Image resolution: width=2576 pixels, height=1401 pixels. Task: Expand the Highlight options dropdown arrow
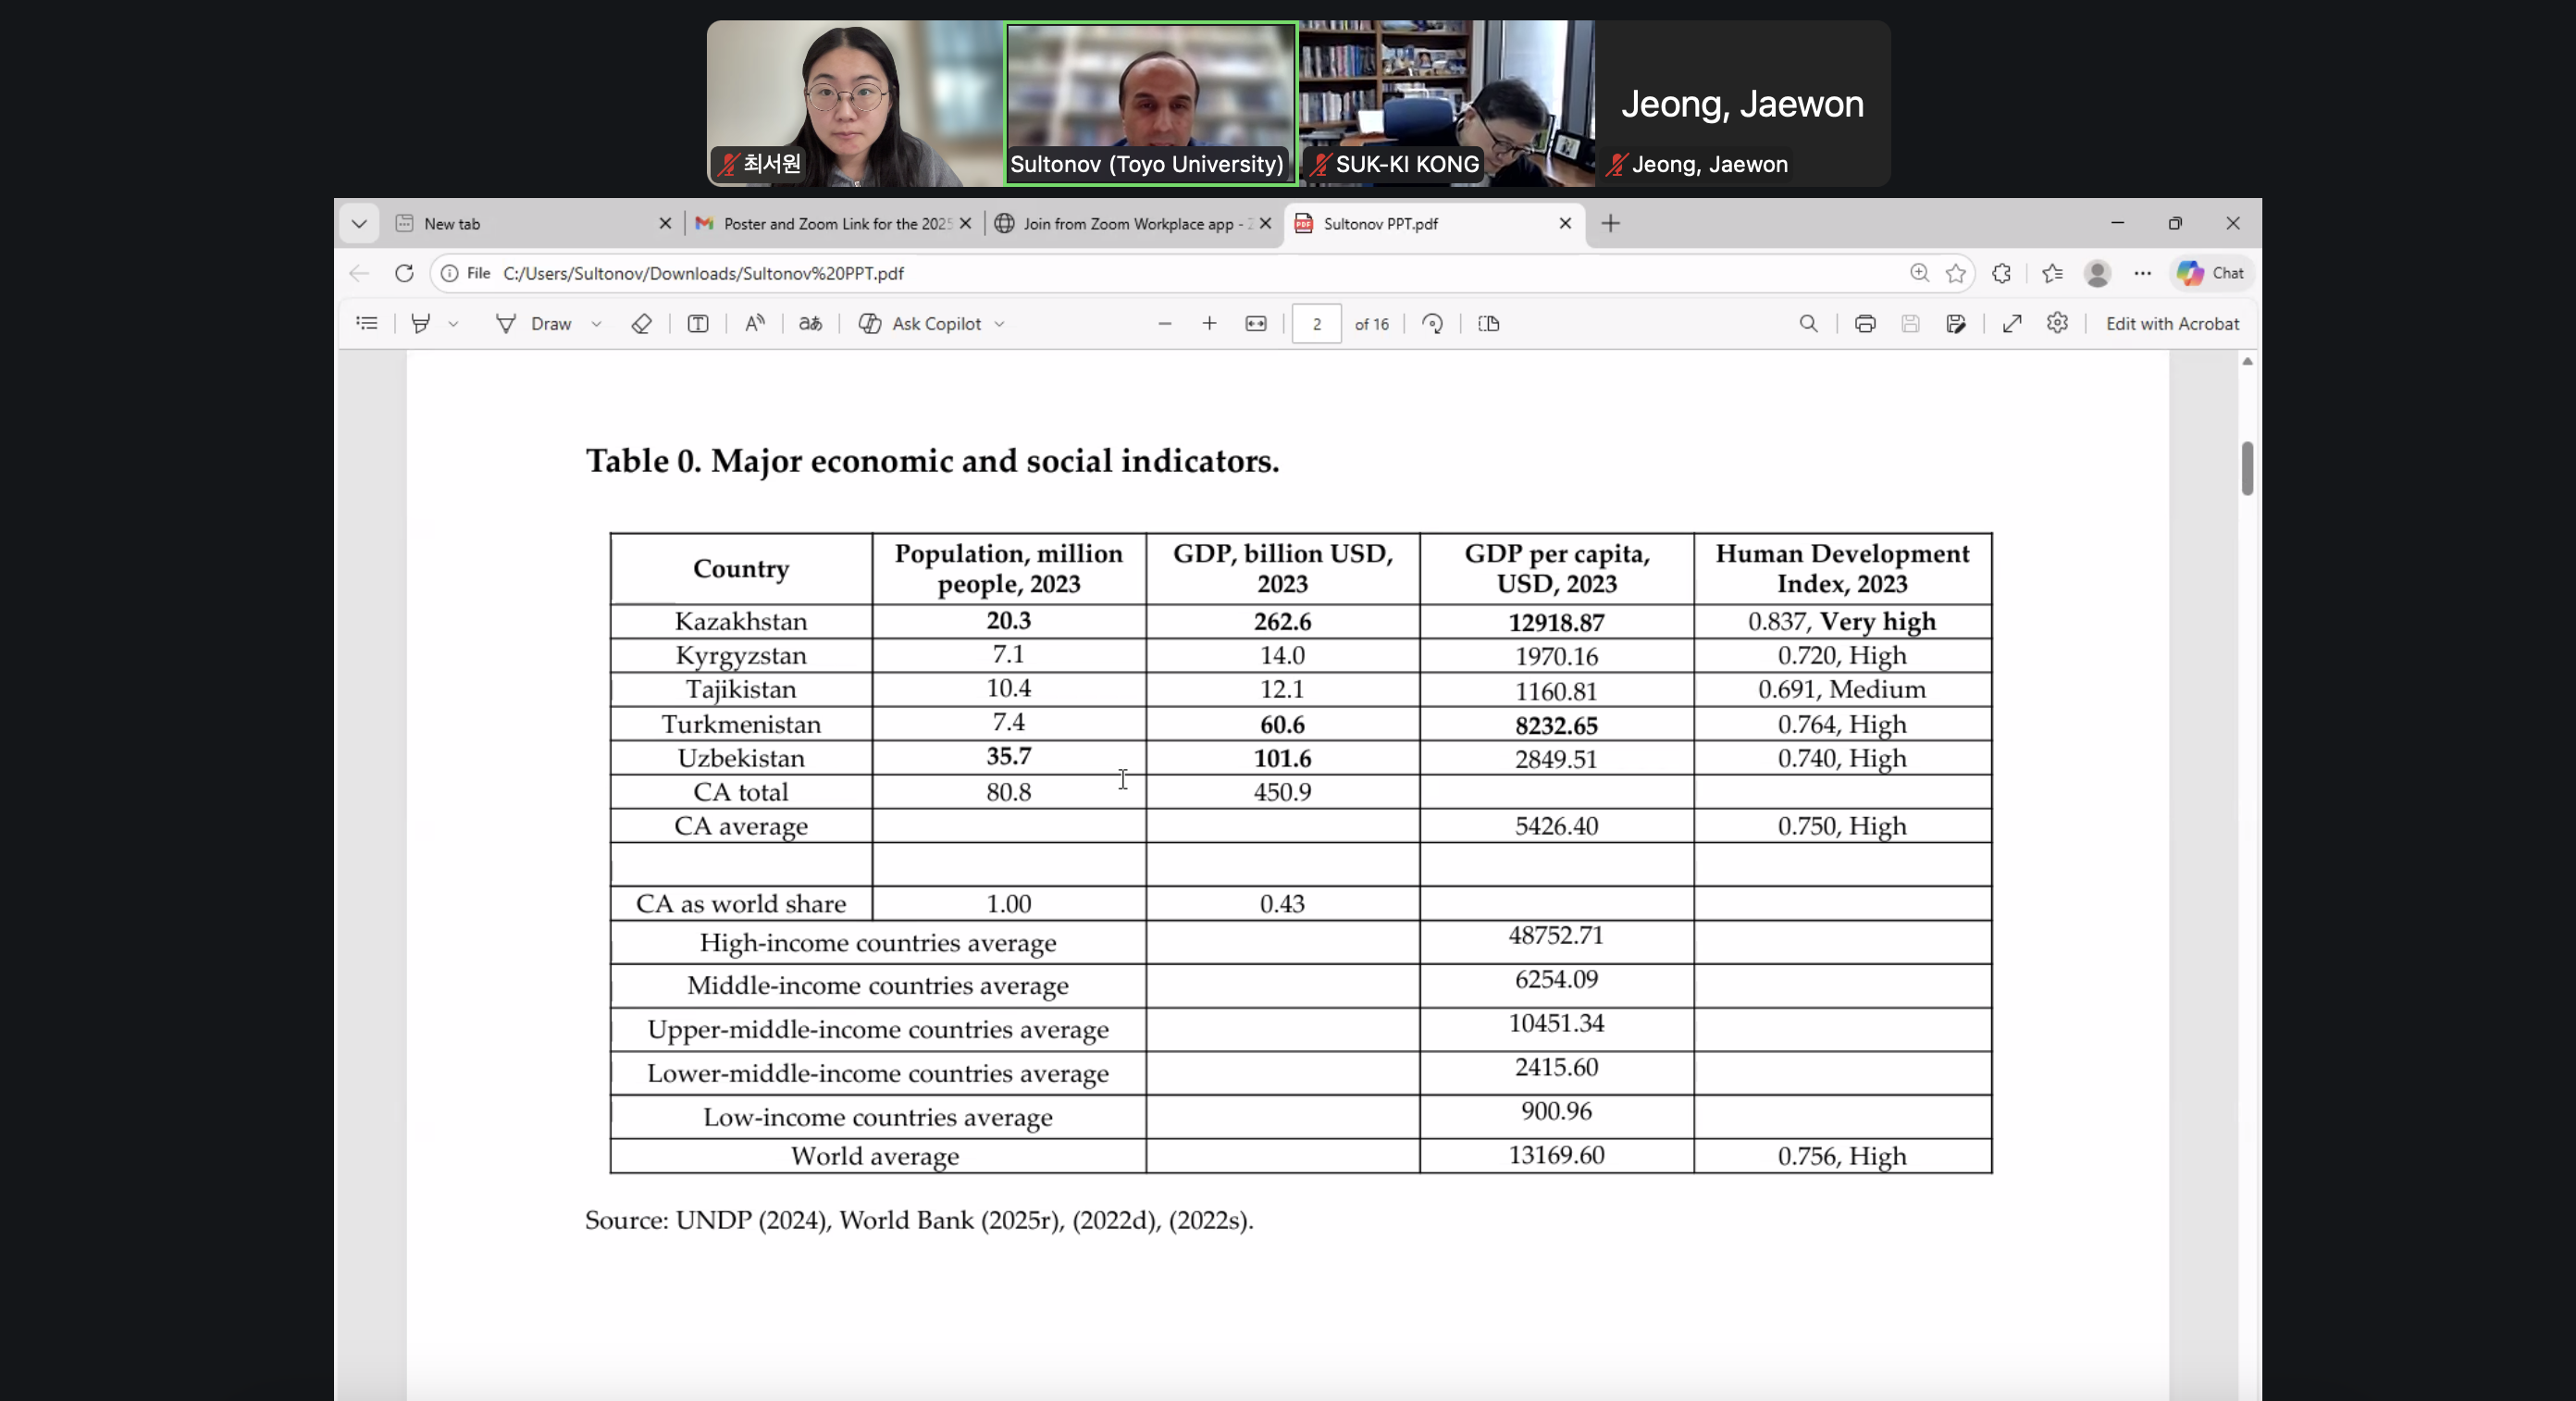click(453, 324)
